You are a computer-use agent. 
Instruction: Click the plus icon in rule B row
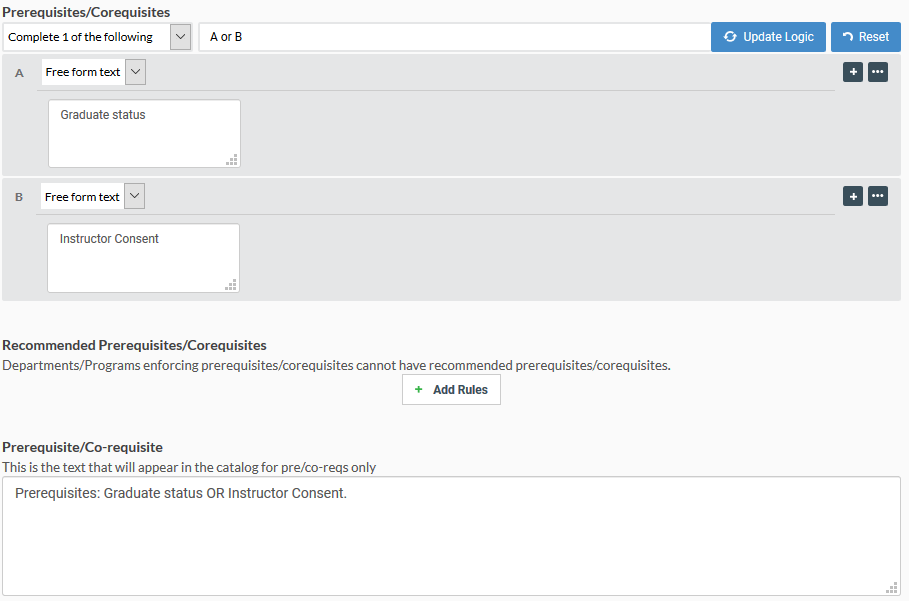pos(853,196)
